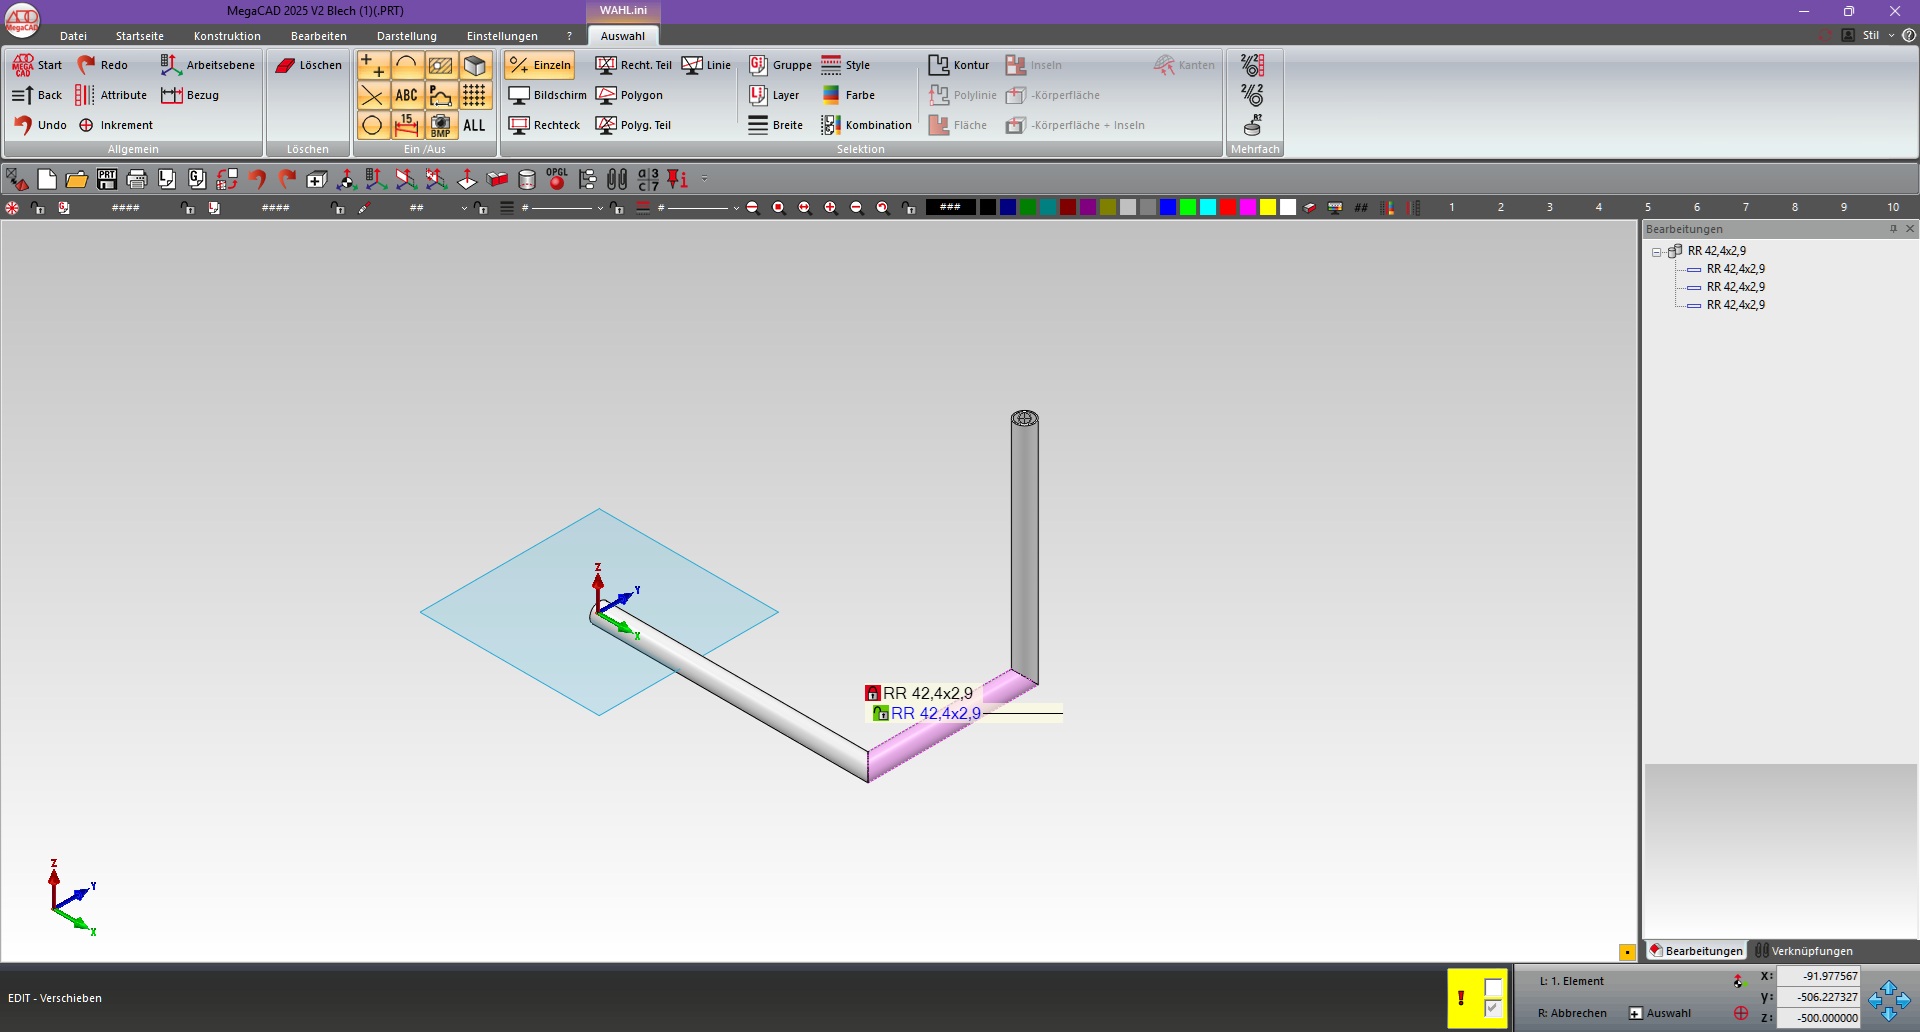Select Rechteck selection mode
1920x1032 pixels.
pyautogui.click(x=544, y=125)
